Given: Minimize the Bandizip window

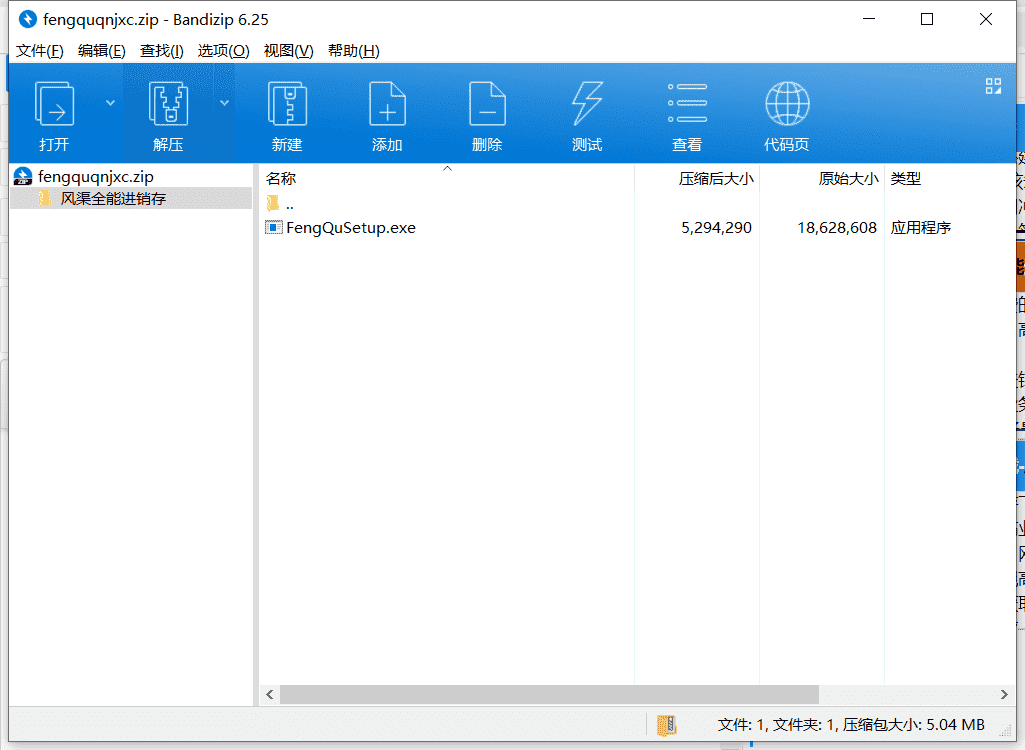Looking at the screenshot, I should click(x=869, y=19).
